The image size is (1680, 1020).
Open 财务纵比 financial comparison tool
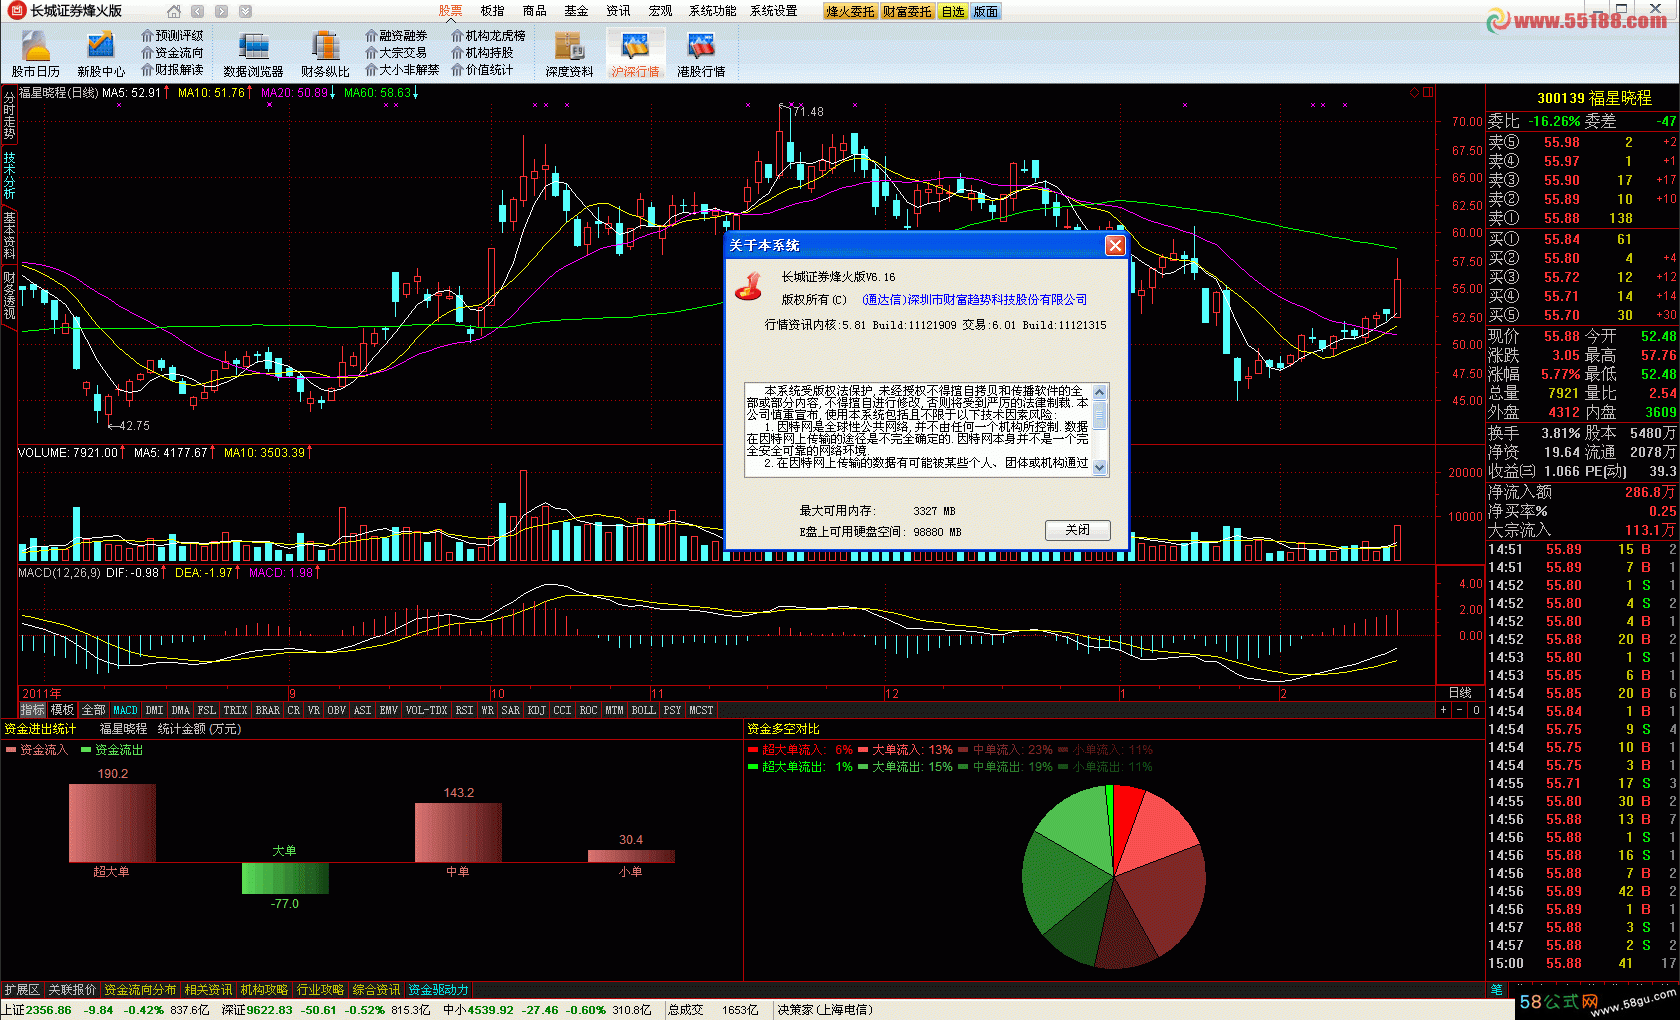tap(325, 53)
